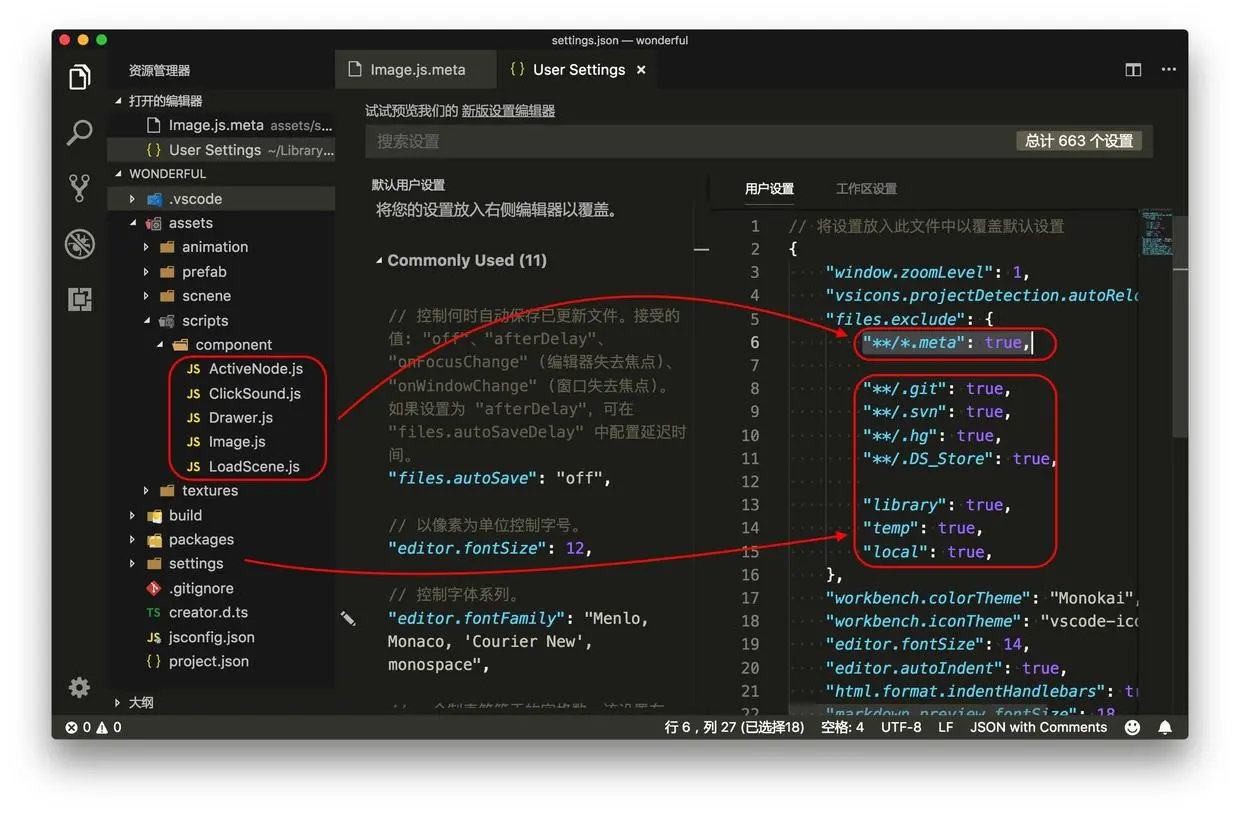
Task: Open the Extensions view
Action: point(80,299)
